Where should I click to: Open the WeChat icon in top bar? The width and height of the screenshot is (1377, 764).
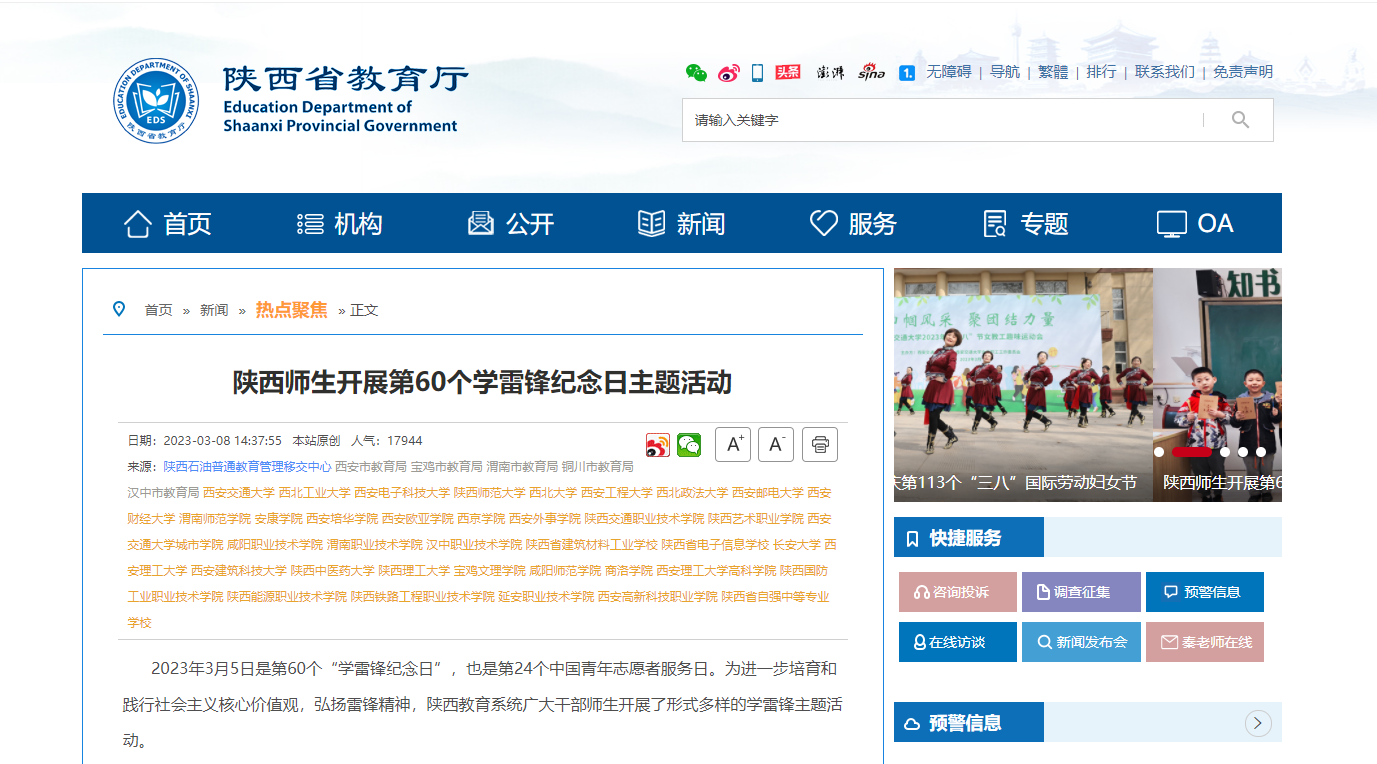[696, 72]
